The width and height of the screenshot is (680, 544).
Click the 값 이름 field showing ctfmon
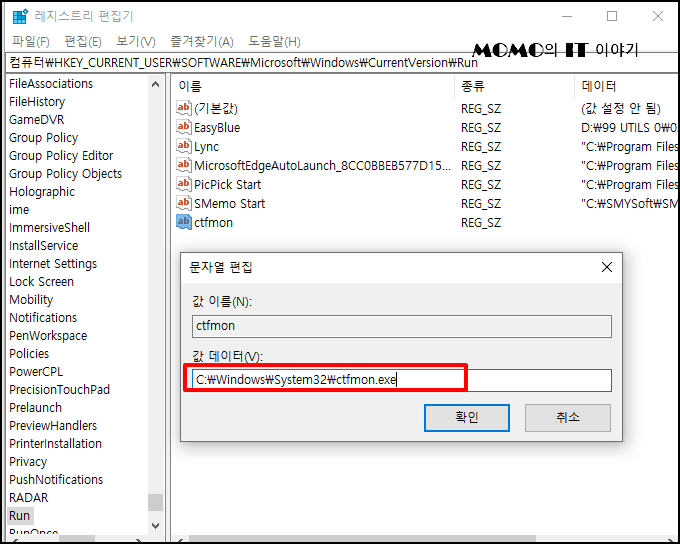(x=402, y=326)
